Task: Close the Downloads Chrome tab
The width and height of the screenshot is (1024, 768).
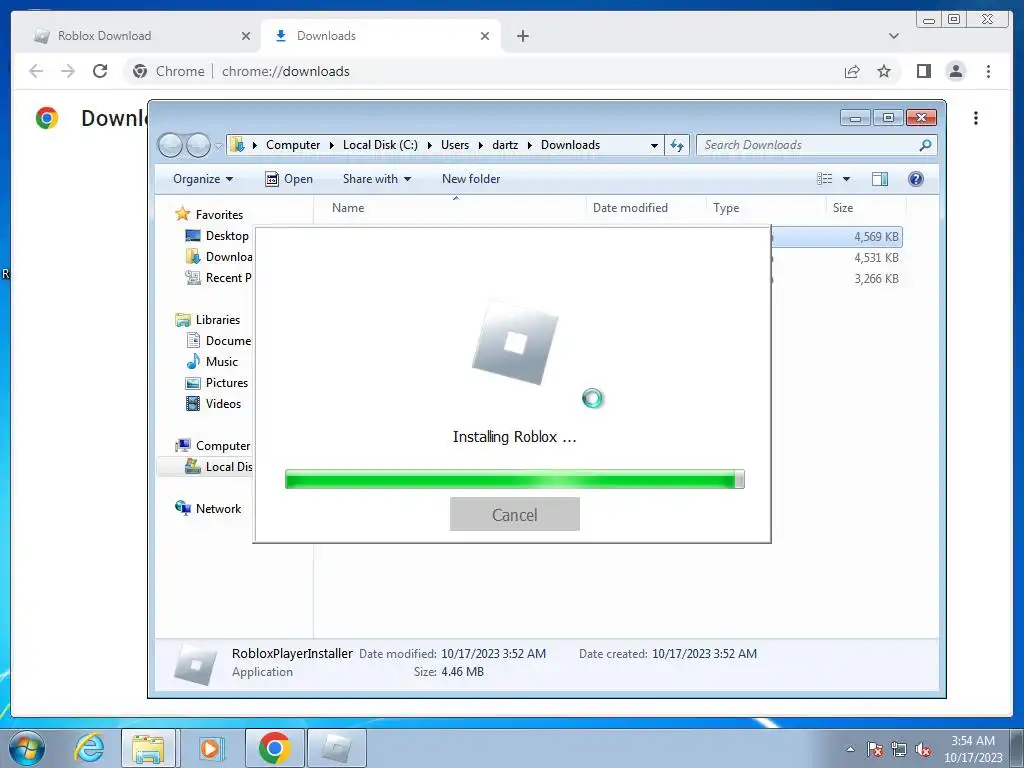Action: point(485,36)
